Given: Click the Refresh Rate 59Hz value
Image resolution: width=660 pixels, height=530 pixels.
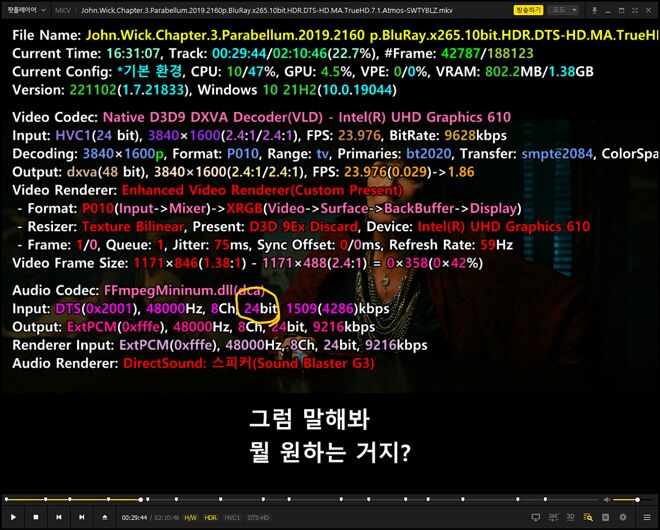Looking at the screenshot, I should [x=495, y=245].
